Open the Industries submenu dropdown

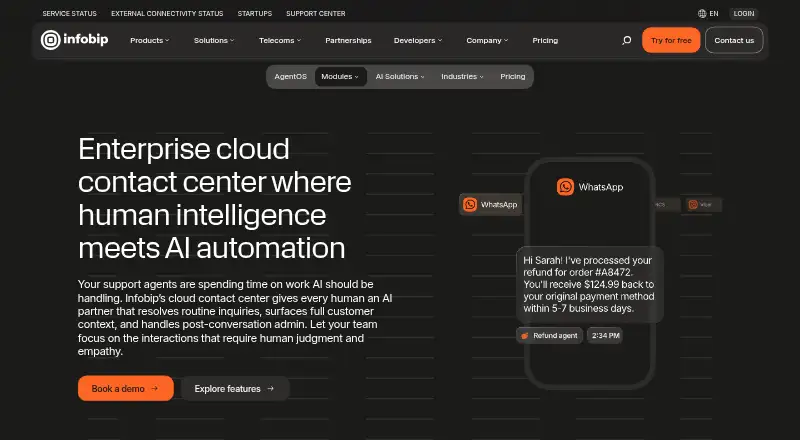coord(462,77)
